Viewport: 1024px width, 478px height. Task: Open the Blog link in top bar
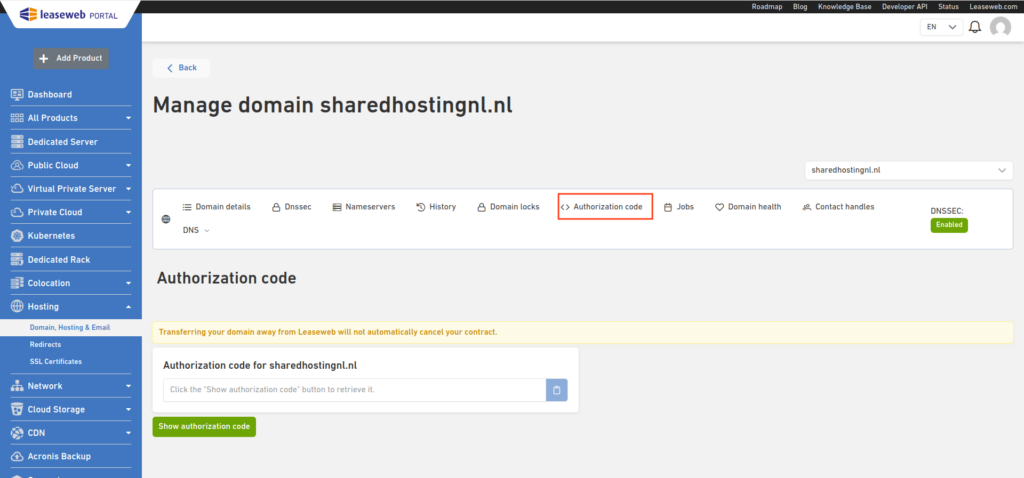pyautogui.click(x=800, y=7)
